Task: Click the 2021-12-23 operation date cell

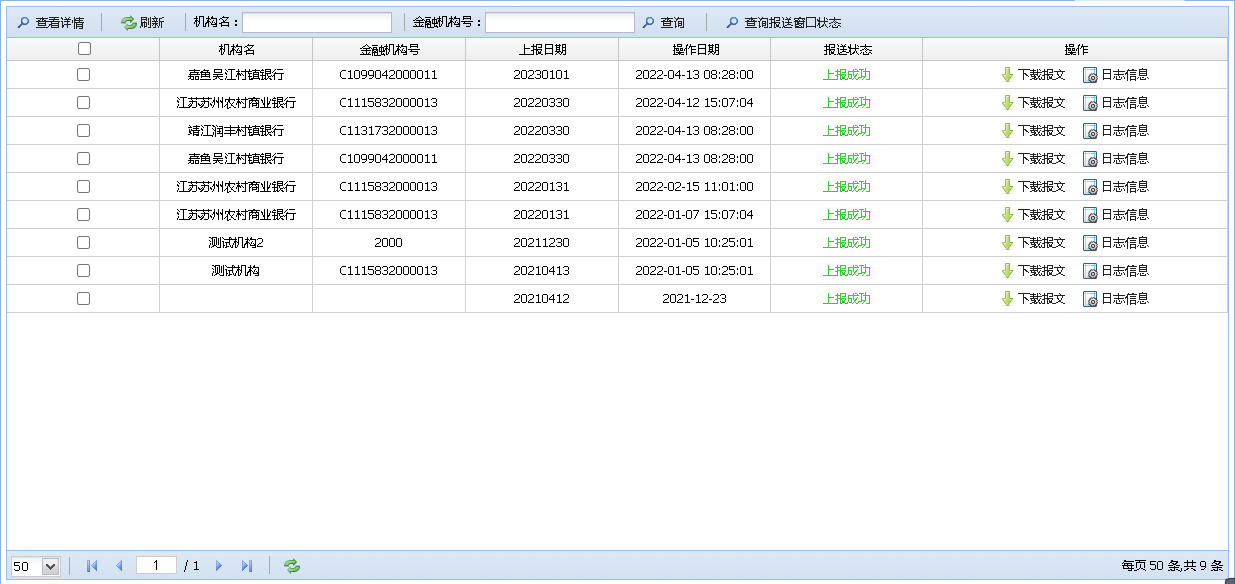Action: 695,298
